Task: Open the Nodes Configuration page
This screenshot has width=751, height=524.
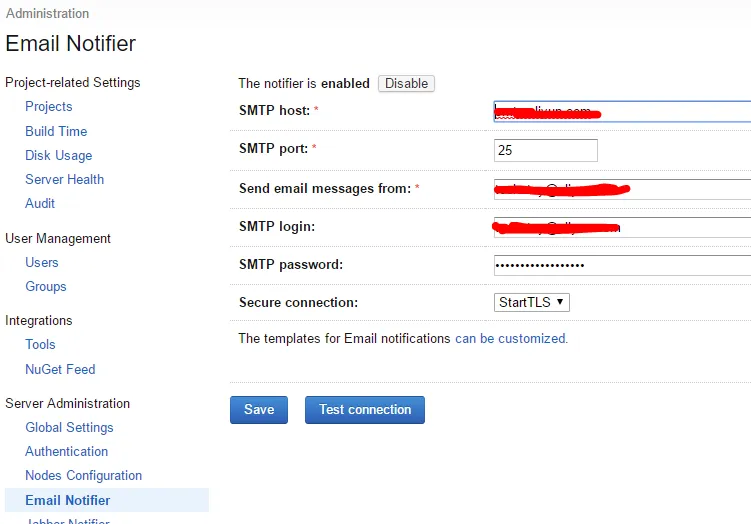Action: click(84, 475)
